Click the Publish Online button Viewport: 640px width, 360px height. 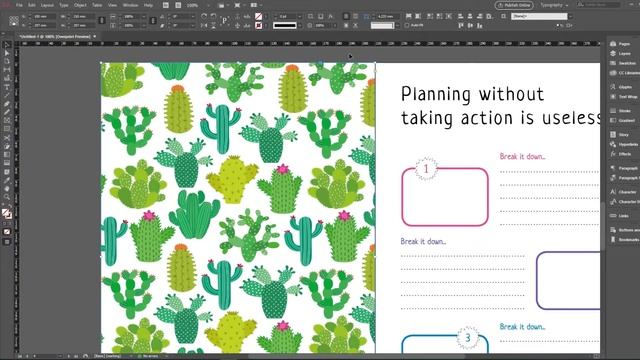coord(514,5)
